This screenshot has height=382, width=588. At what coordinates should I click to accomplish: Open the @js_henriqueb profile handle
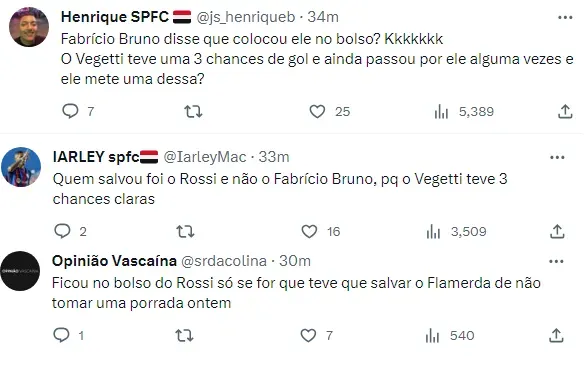(246, 17)
